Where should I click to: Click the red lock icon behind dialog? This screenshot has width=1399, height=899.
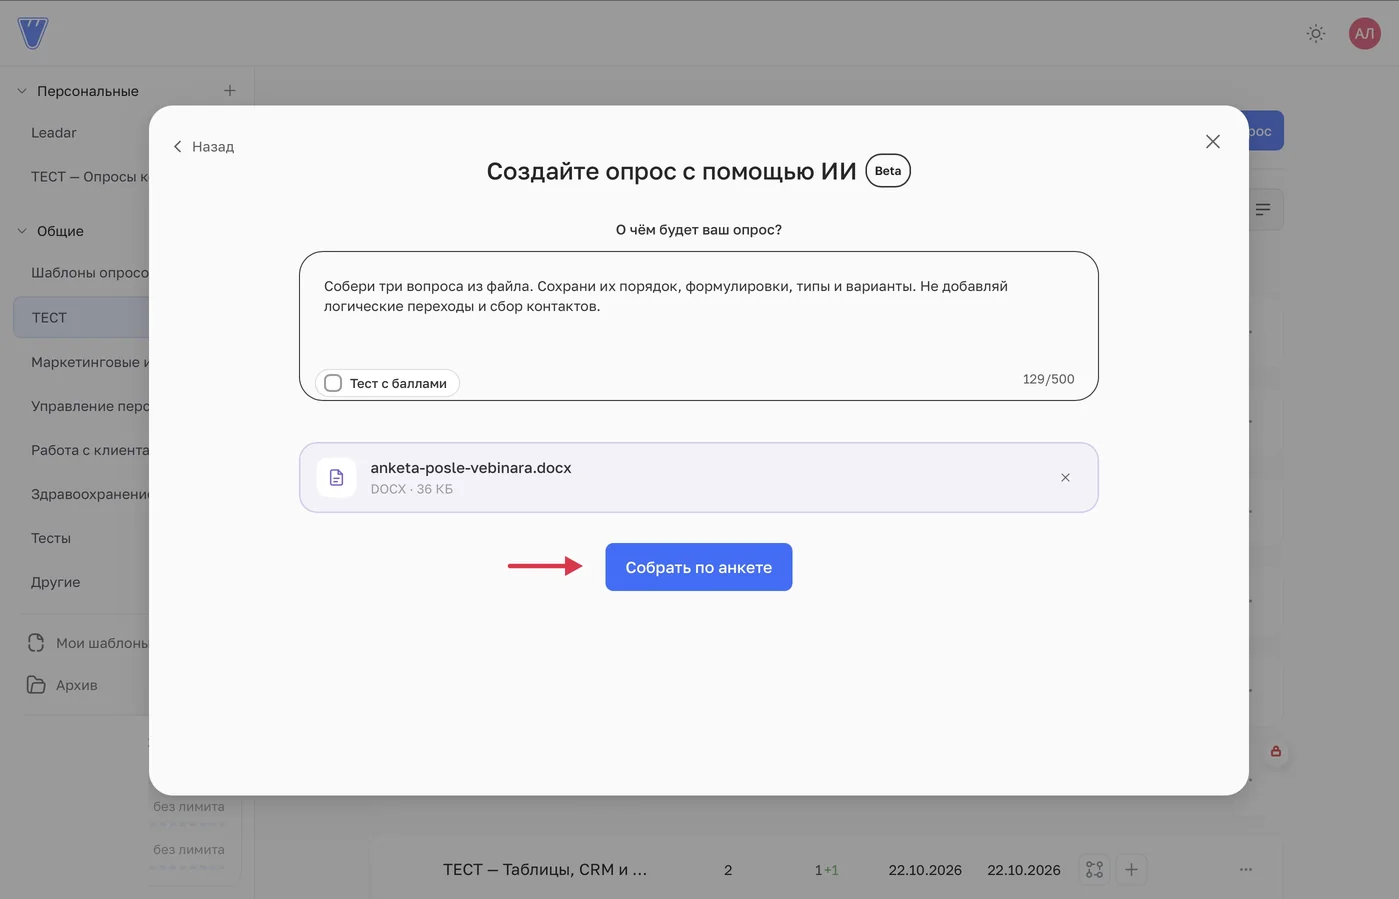click(x=1276, y=751)
